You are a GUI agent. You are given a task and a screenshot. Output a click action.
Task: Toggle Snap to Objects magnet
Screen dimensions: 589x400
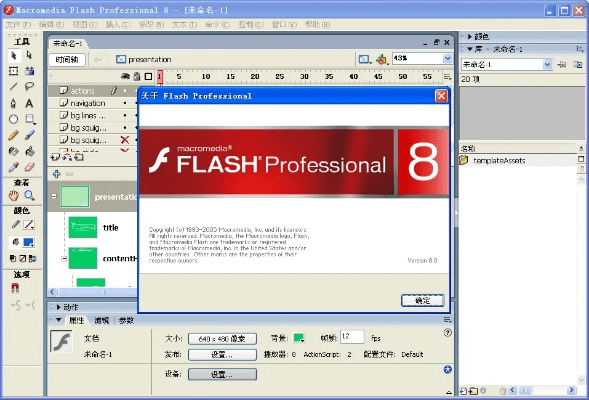coord(15,288)
